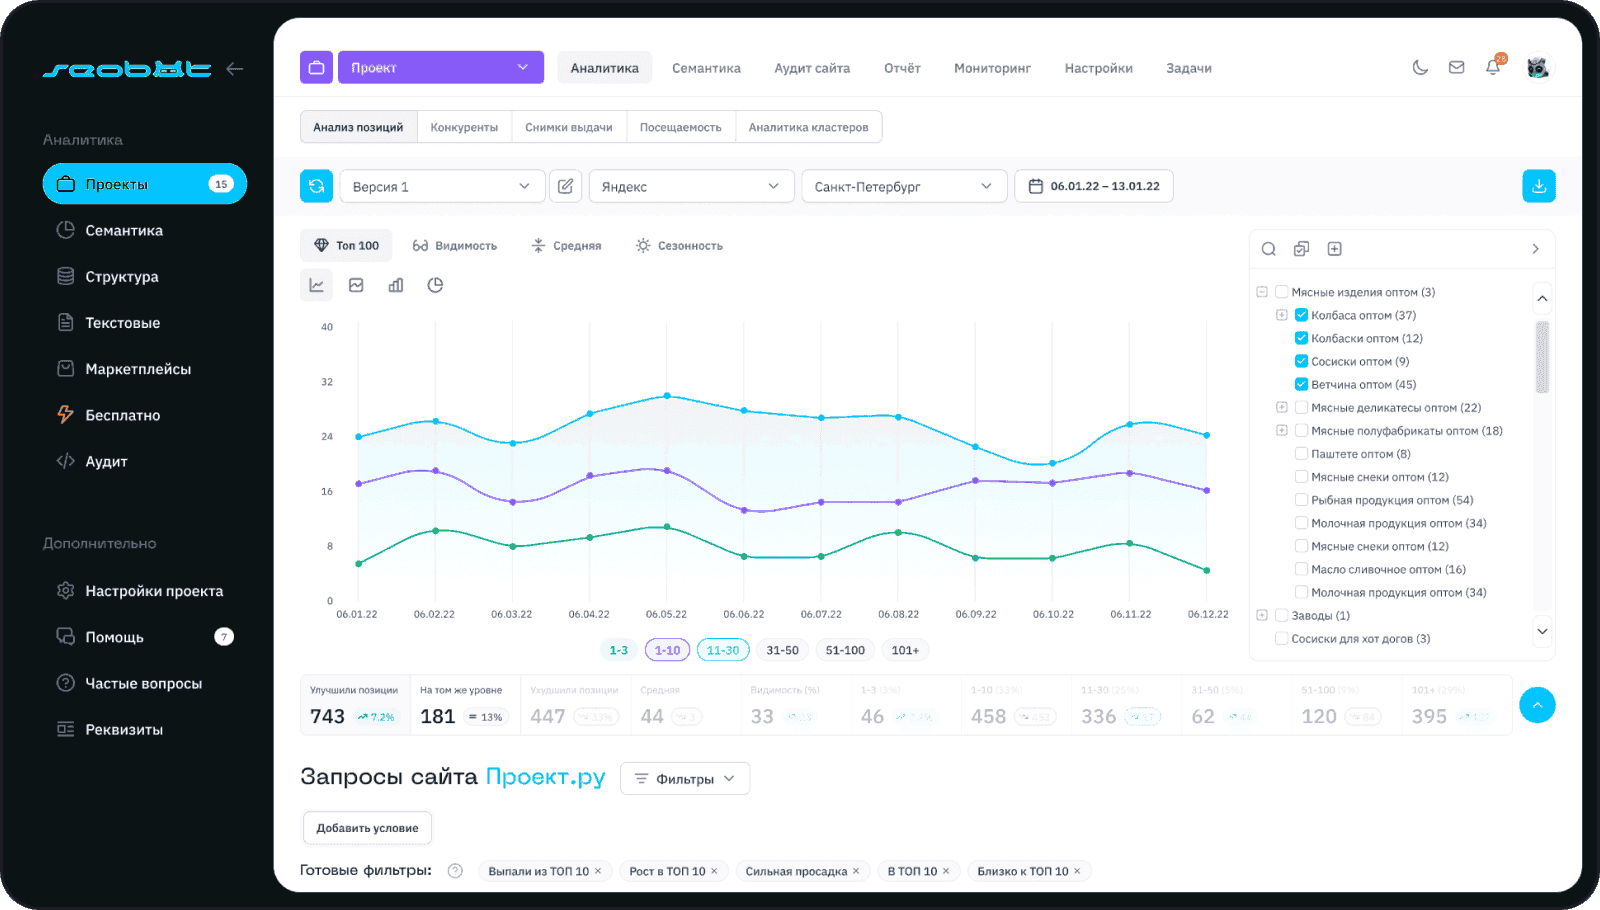Switch to the bar chart view
1600x910 pixels.
pyautogui.click(x=396, y=285)
